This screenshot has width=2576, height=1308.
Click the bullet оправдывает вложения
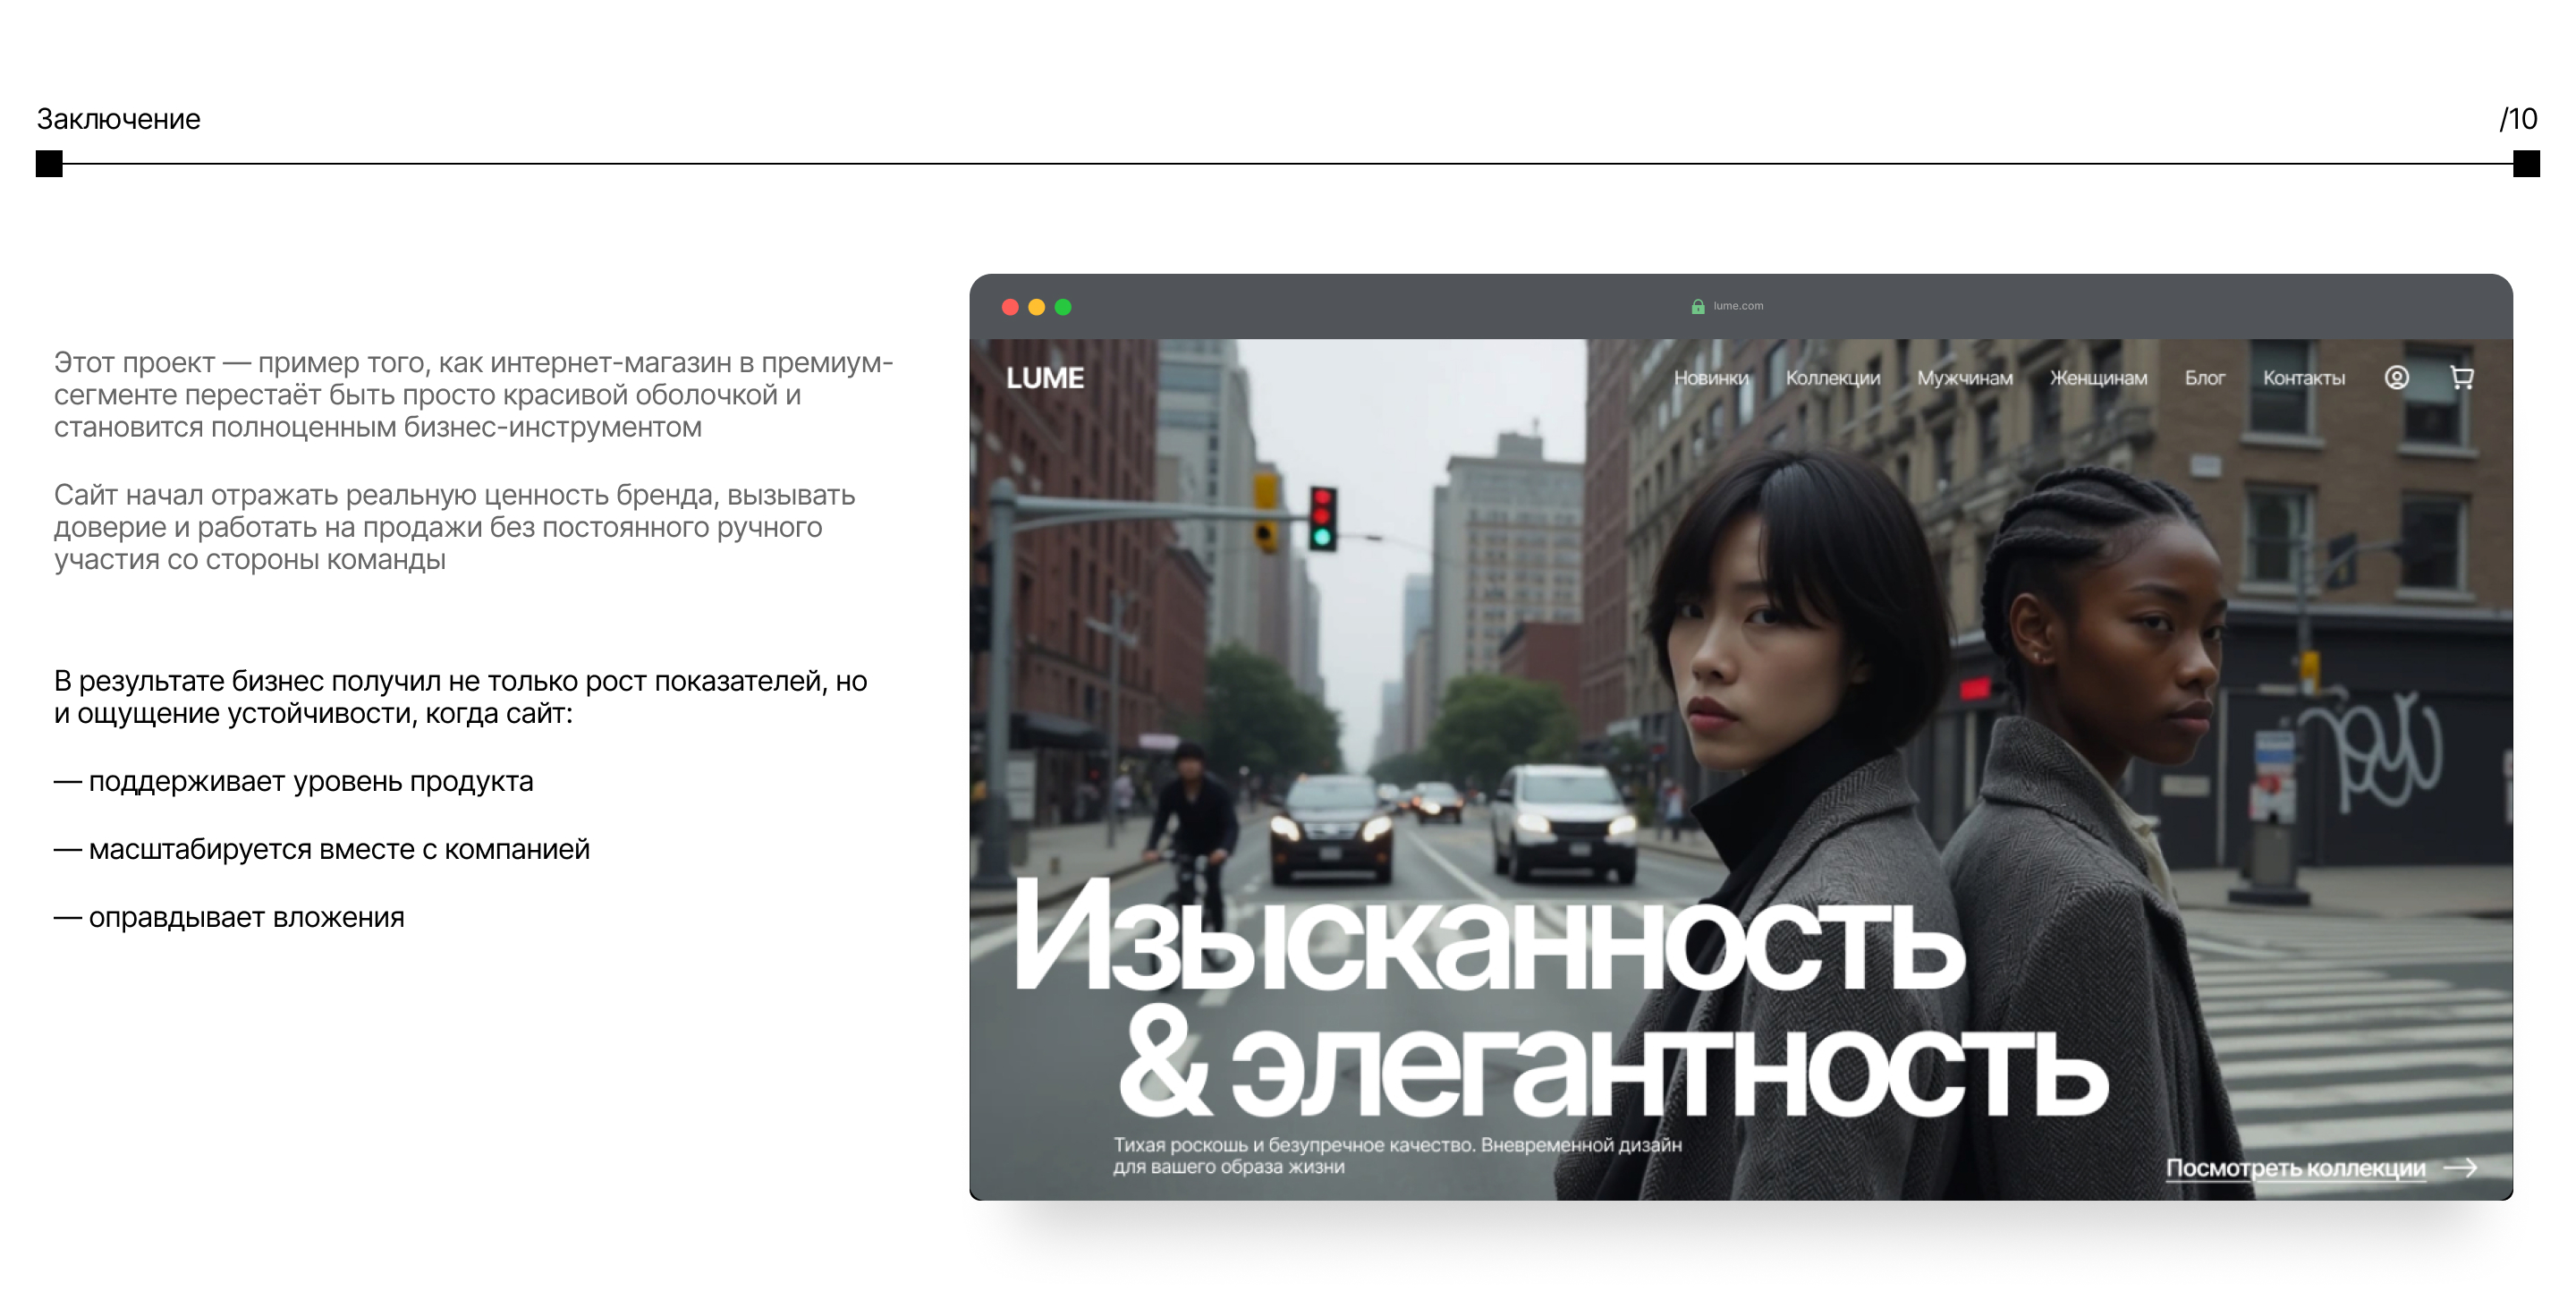tap(229, 917)
